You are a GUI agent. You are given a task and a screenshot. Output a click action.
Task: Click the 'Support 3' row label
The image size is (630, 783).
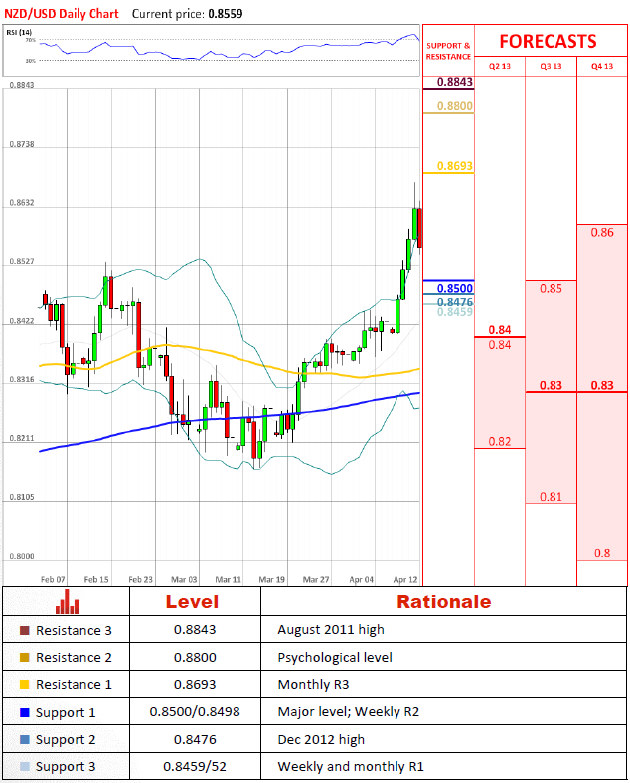[x=65, y=767]
